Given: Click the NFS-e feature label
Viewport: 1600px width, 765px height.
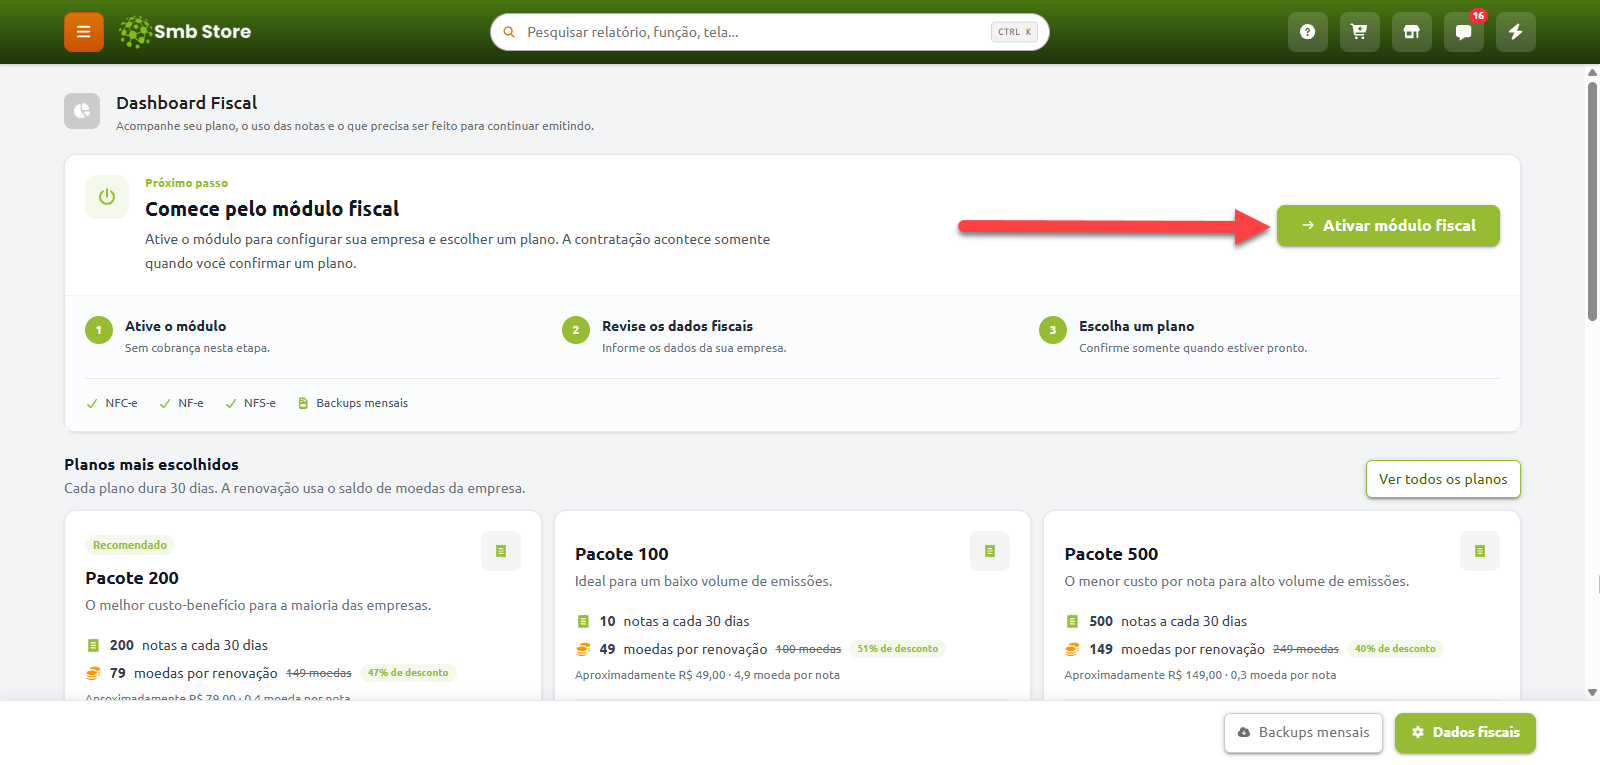Looking at the screenshot, I should [260, 403].
